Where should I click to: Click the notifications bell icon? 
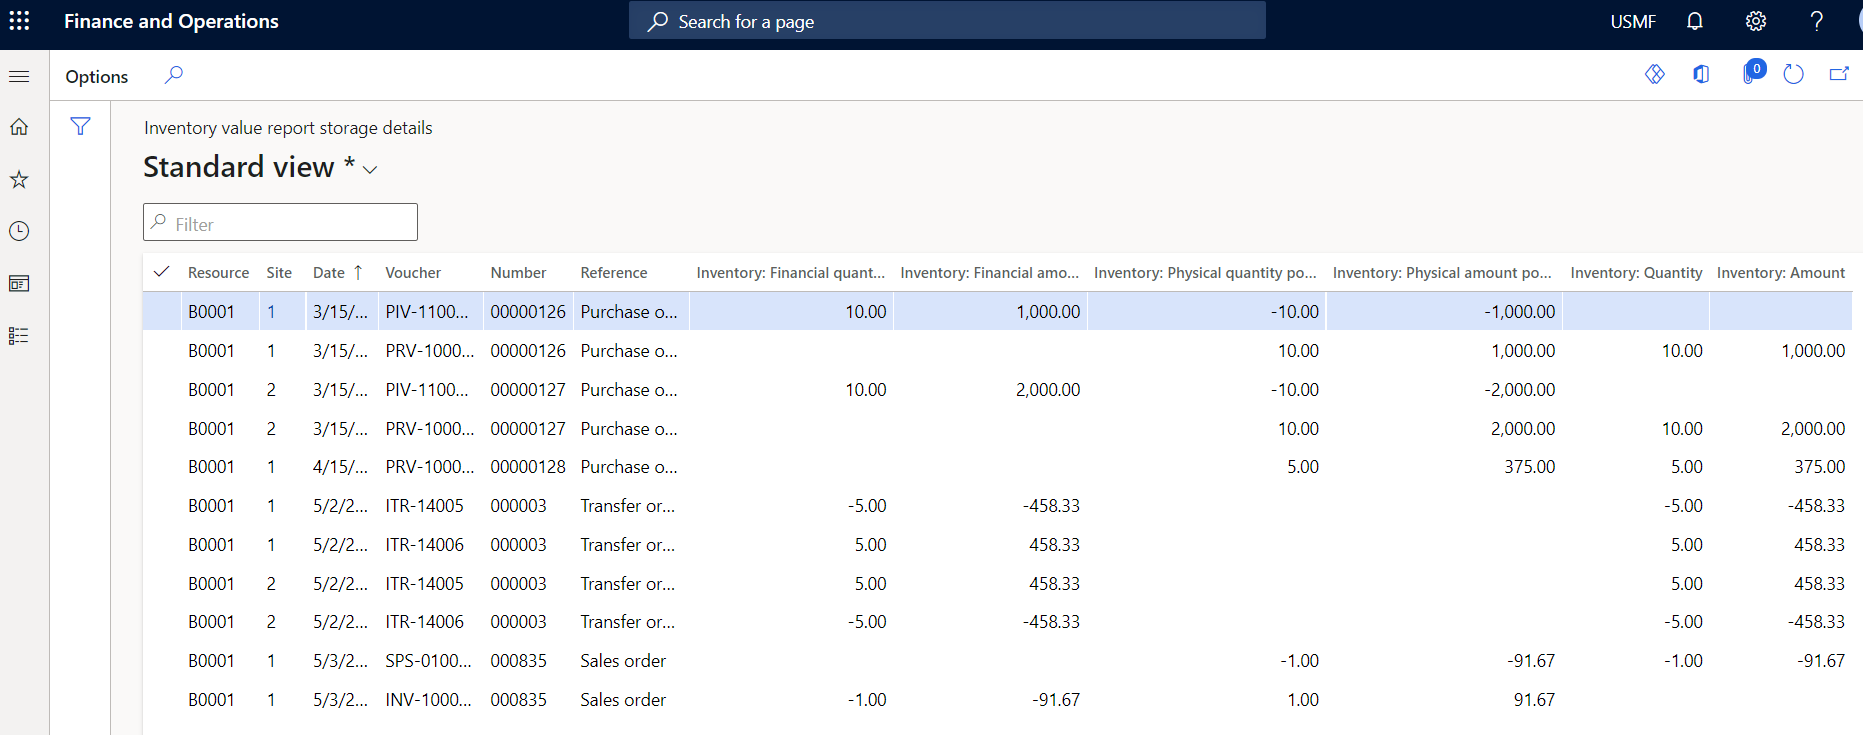tap(1694, 21)
